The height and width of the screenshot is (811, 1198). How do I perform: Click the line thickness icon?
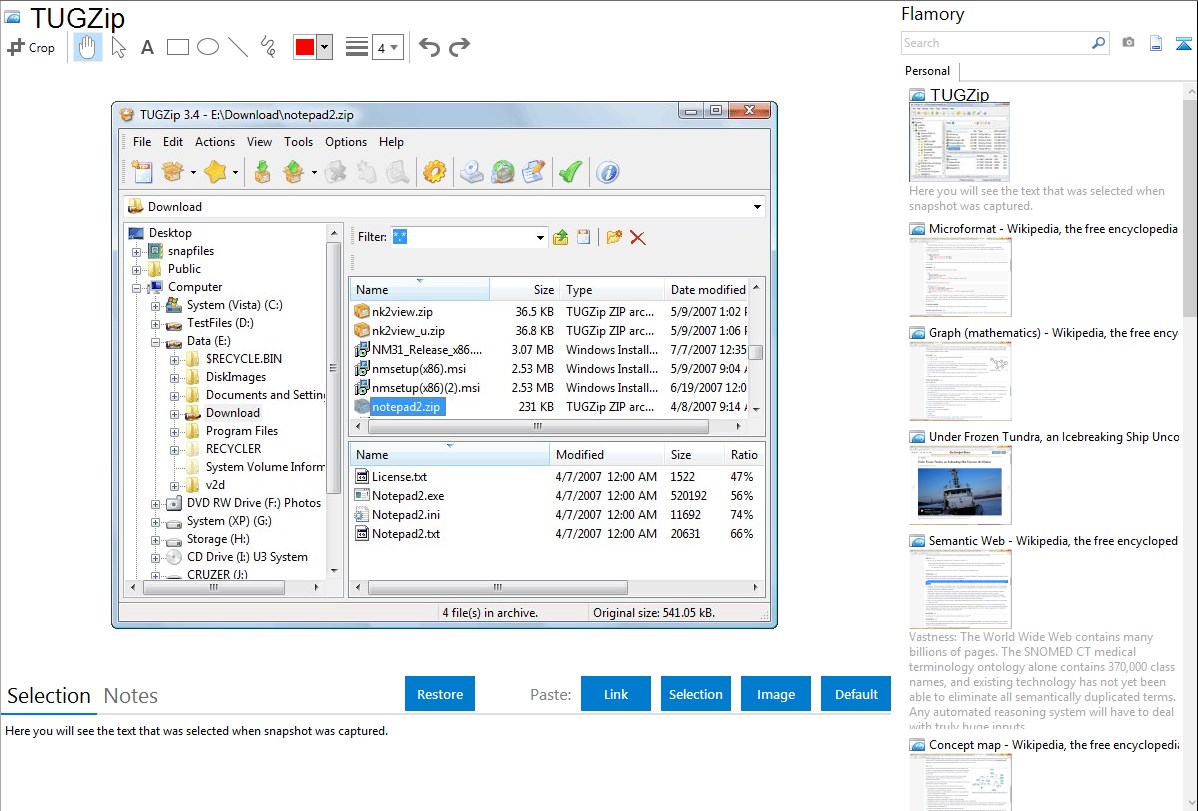click(x=357, y=47)
